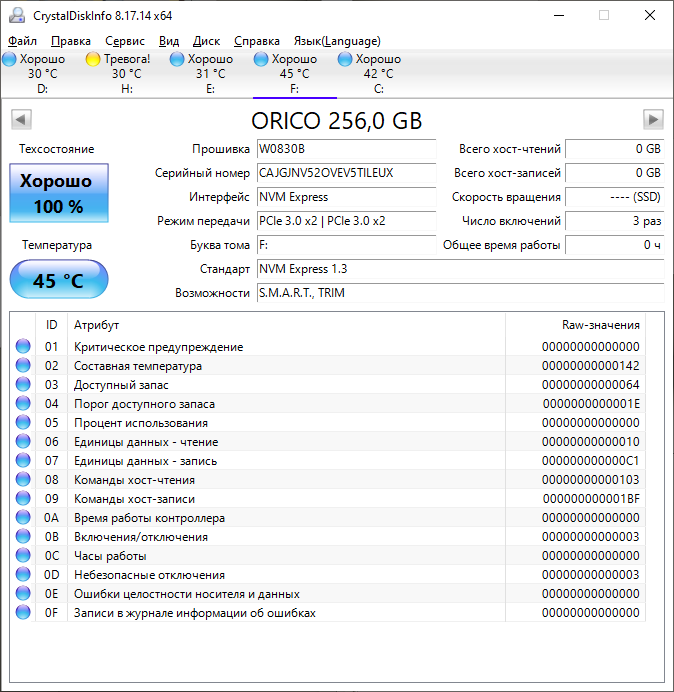Click the status orb for attribute 05

pos(23,422)
